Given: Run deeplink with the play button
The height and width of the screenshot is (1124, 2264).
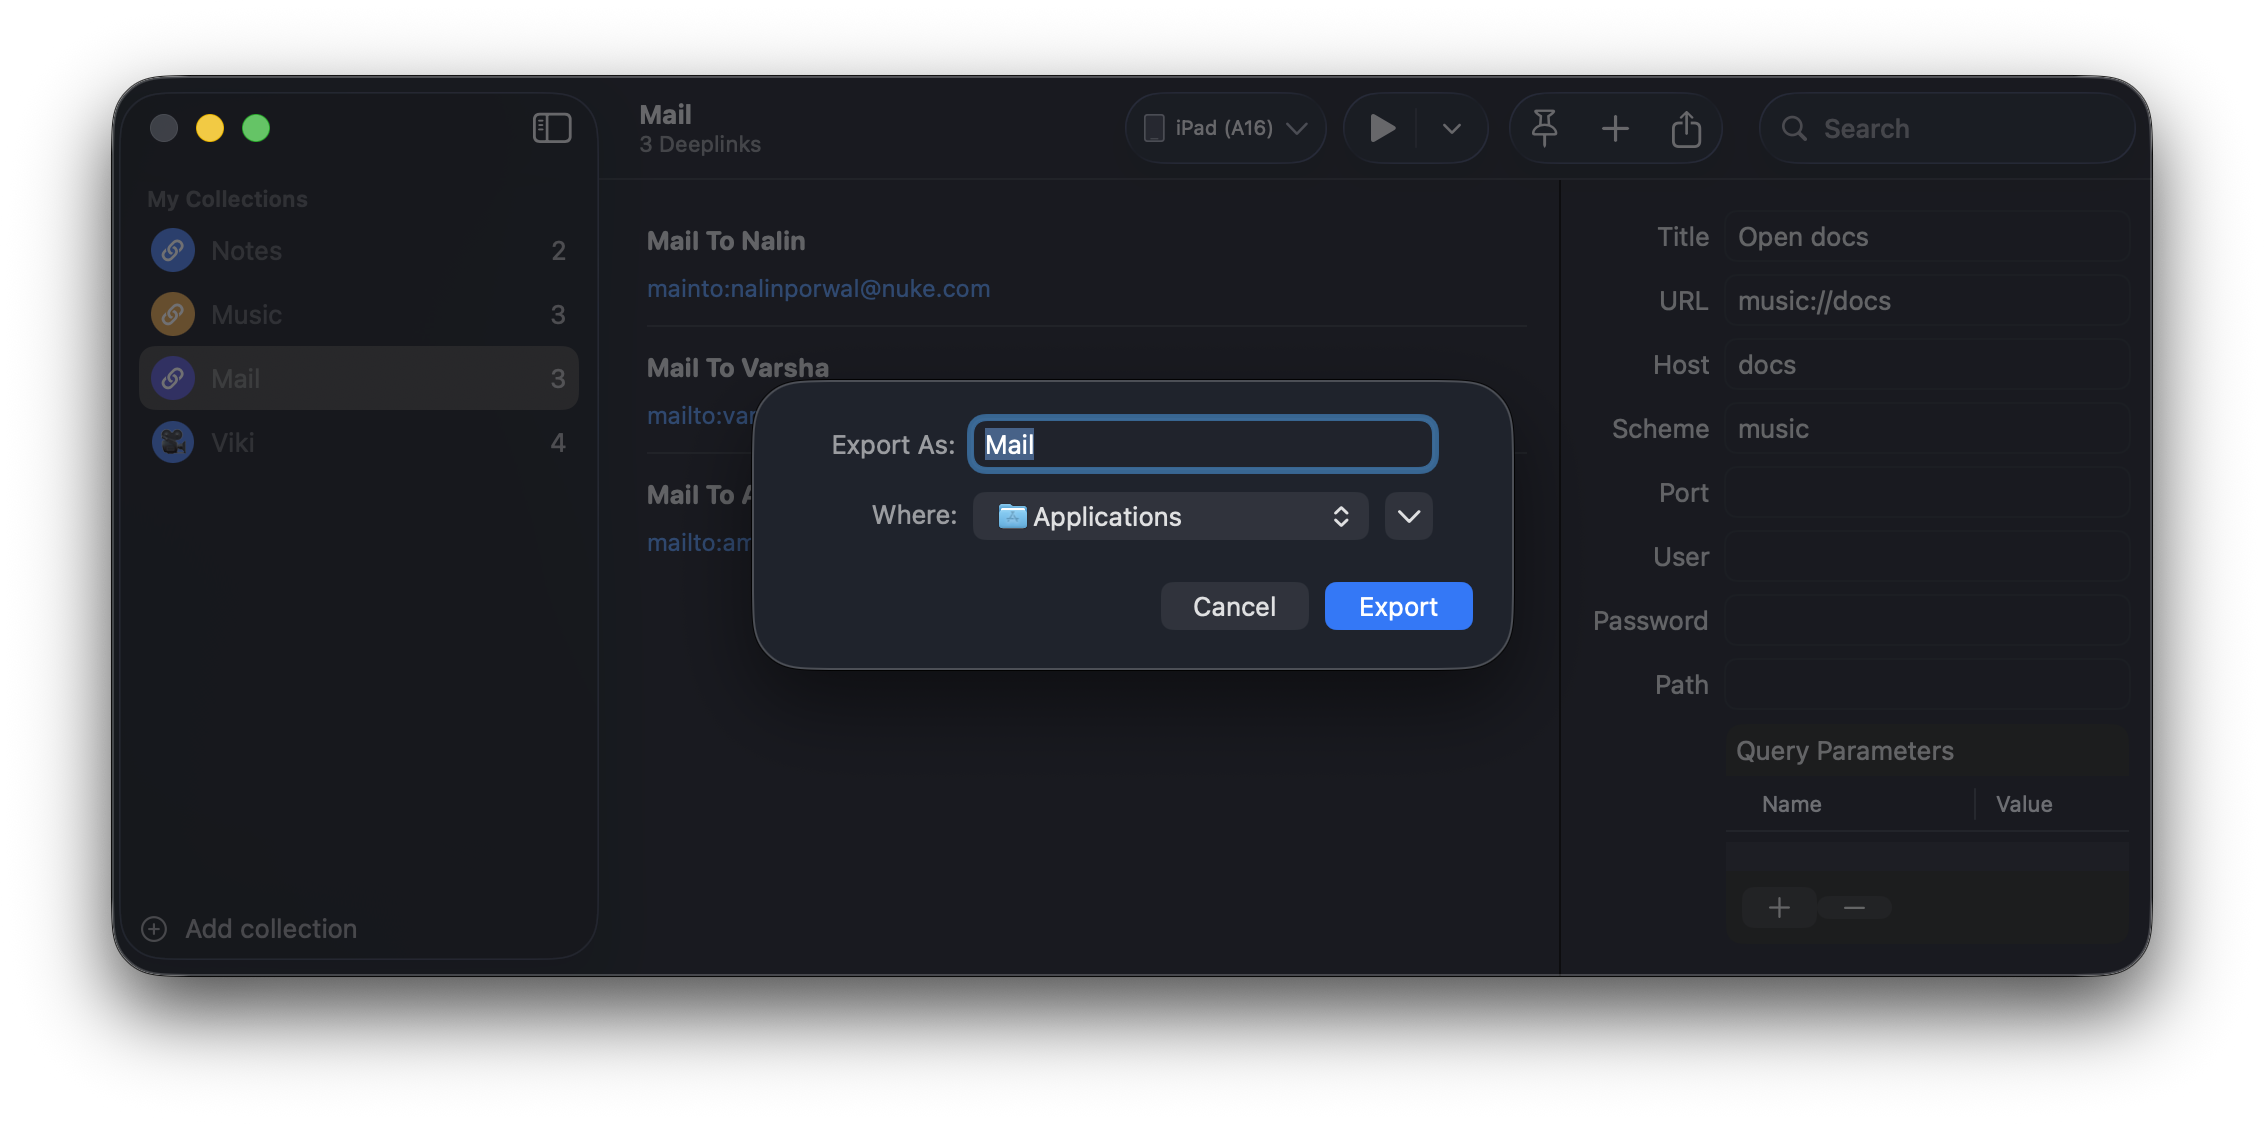Looking at the screenshot, I should (x=1382, y=128).
